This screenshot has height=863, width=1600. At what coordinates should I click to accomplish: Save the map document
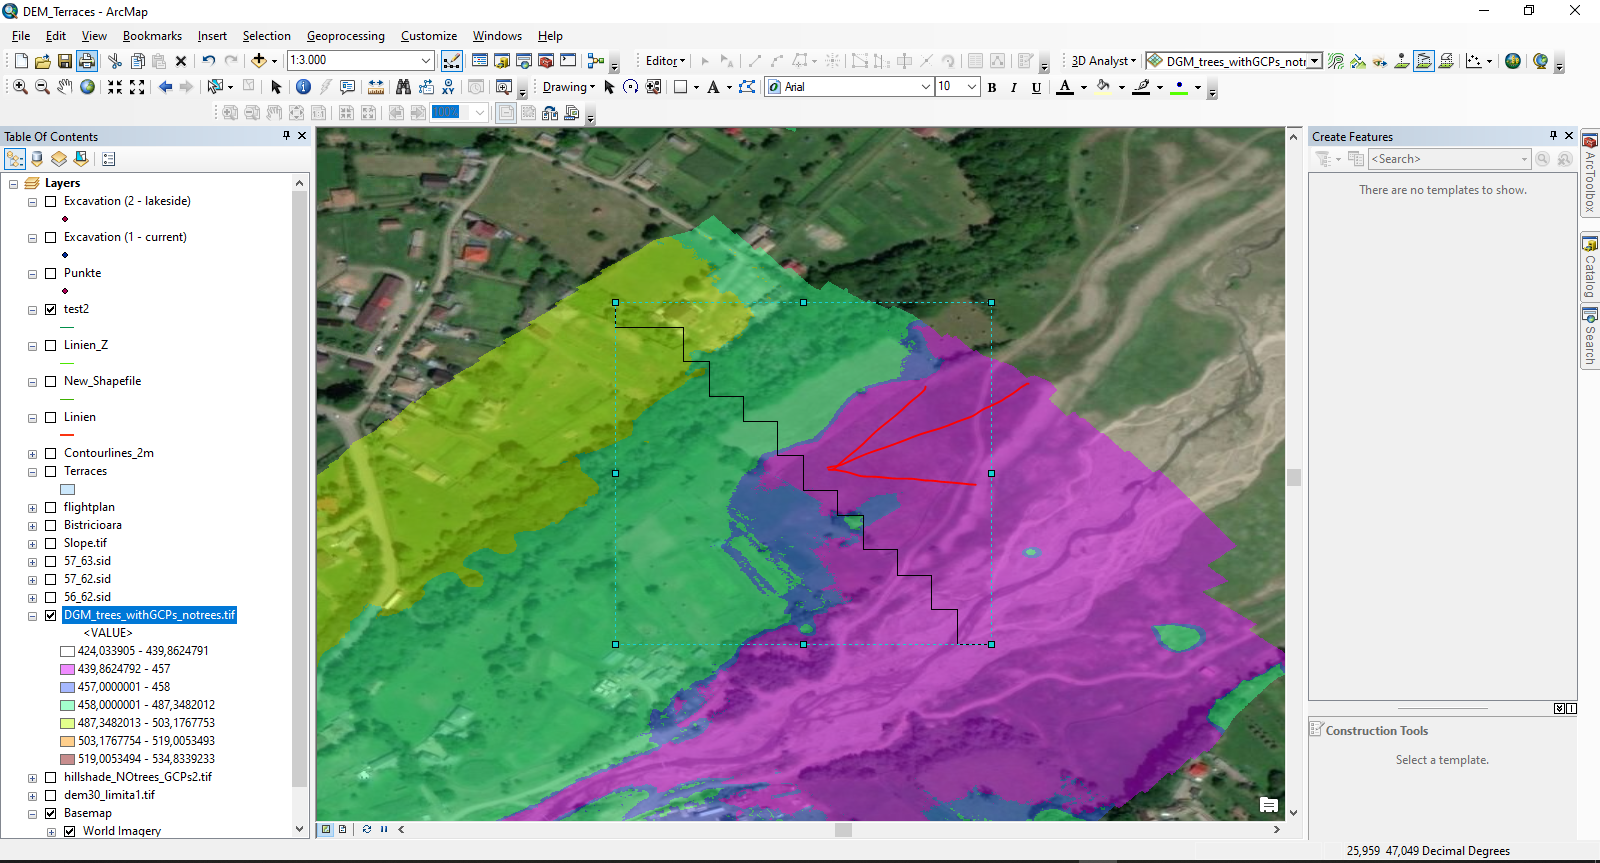pyautogui.click(x=64, y=61)
